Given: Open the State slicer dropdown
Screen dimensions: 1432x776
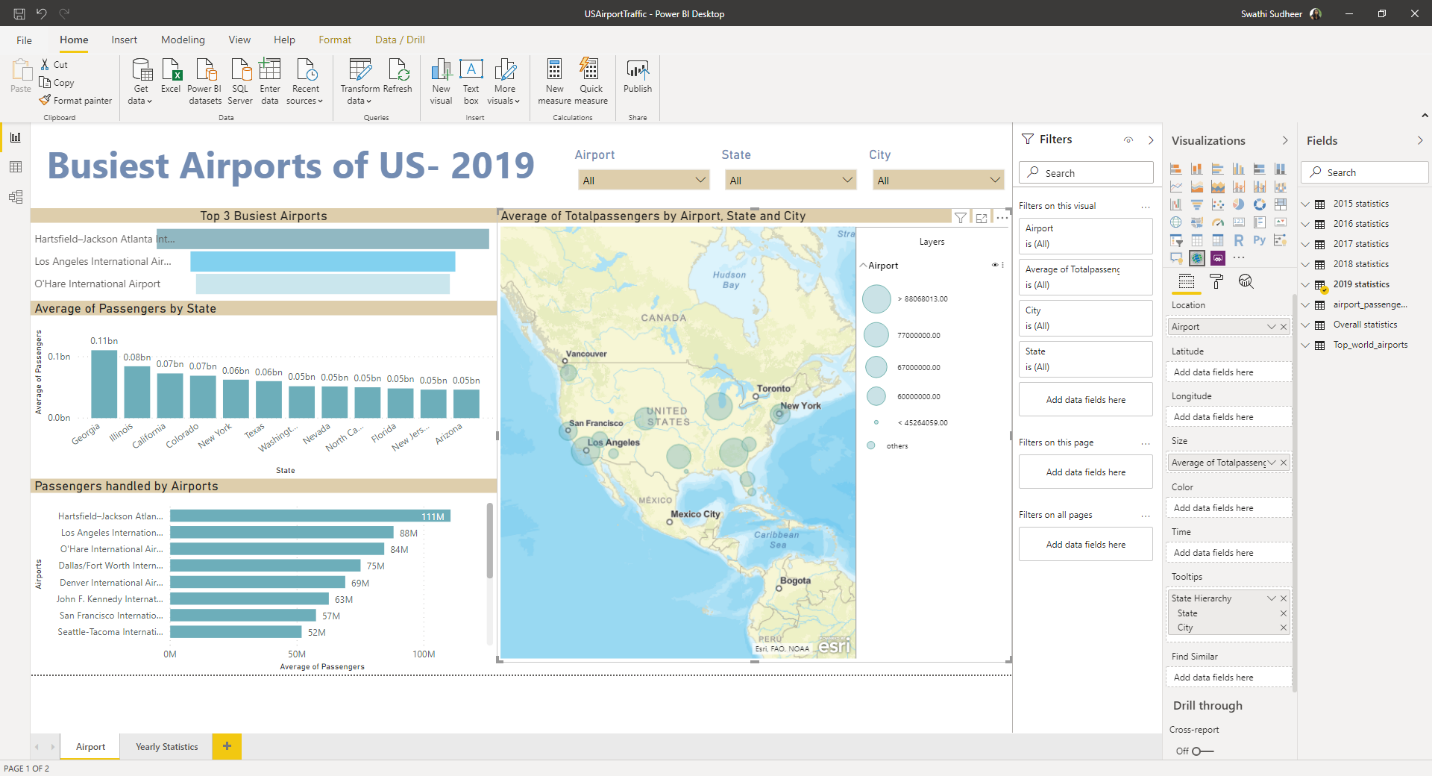Looking at the screenshot, I should [x=791, y=180].
